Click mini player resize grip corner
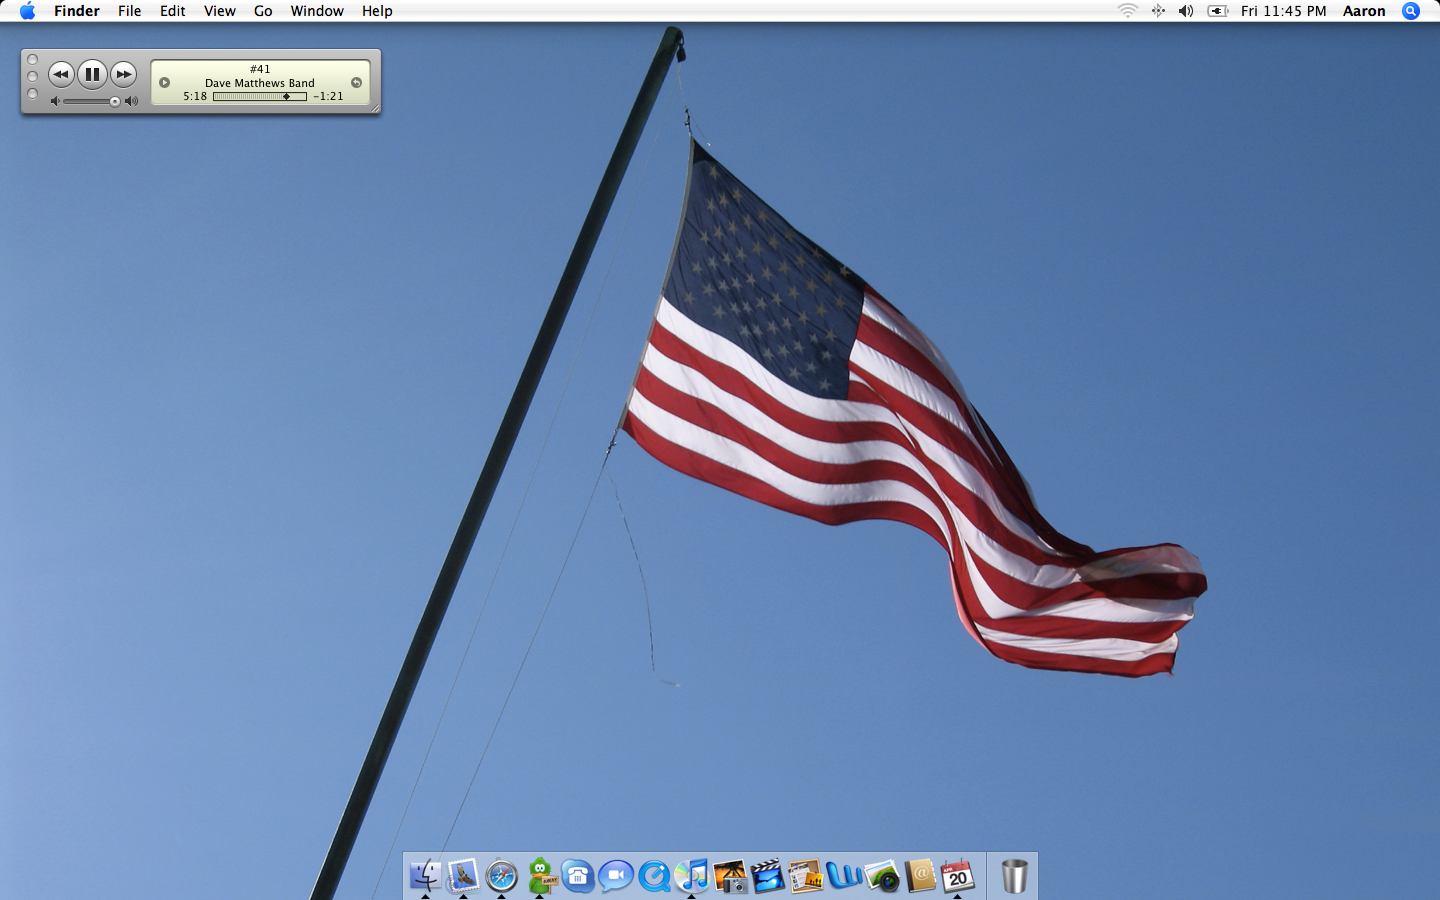The image size is (1440, 900). coord(375,108)
